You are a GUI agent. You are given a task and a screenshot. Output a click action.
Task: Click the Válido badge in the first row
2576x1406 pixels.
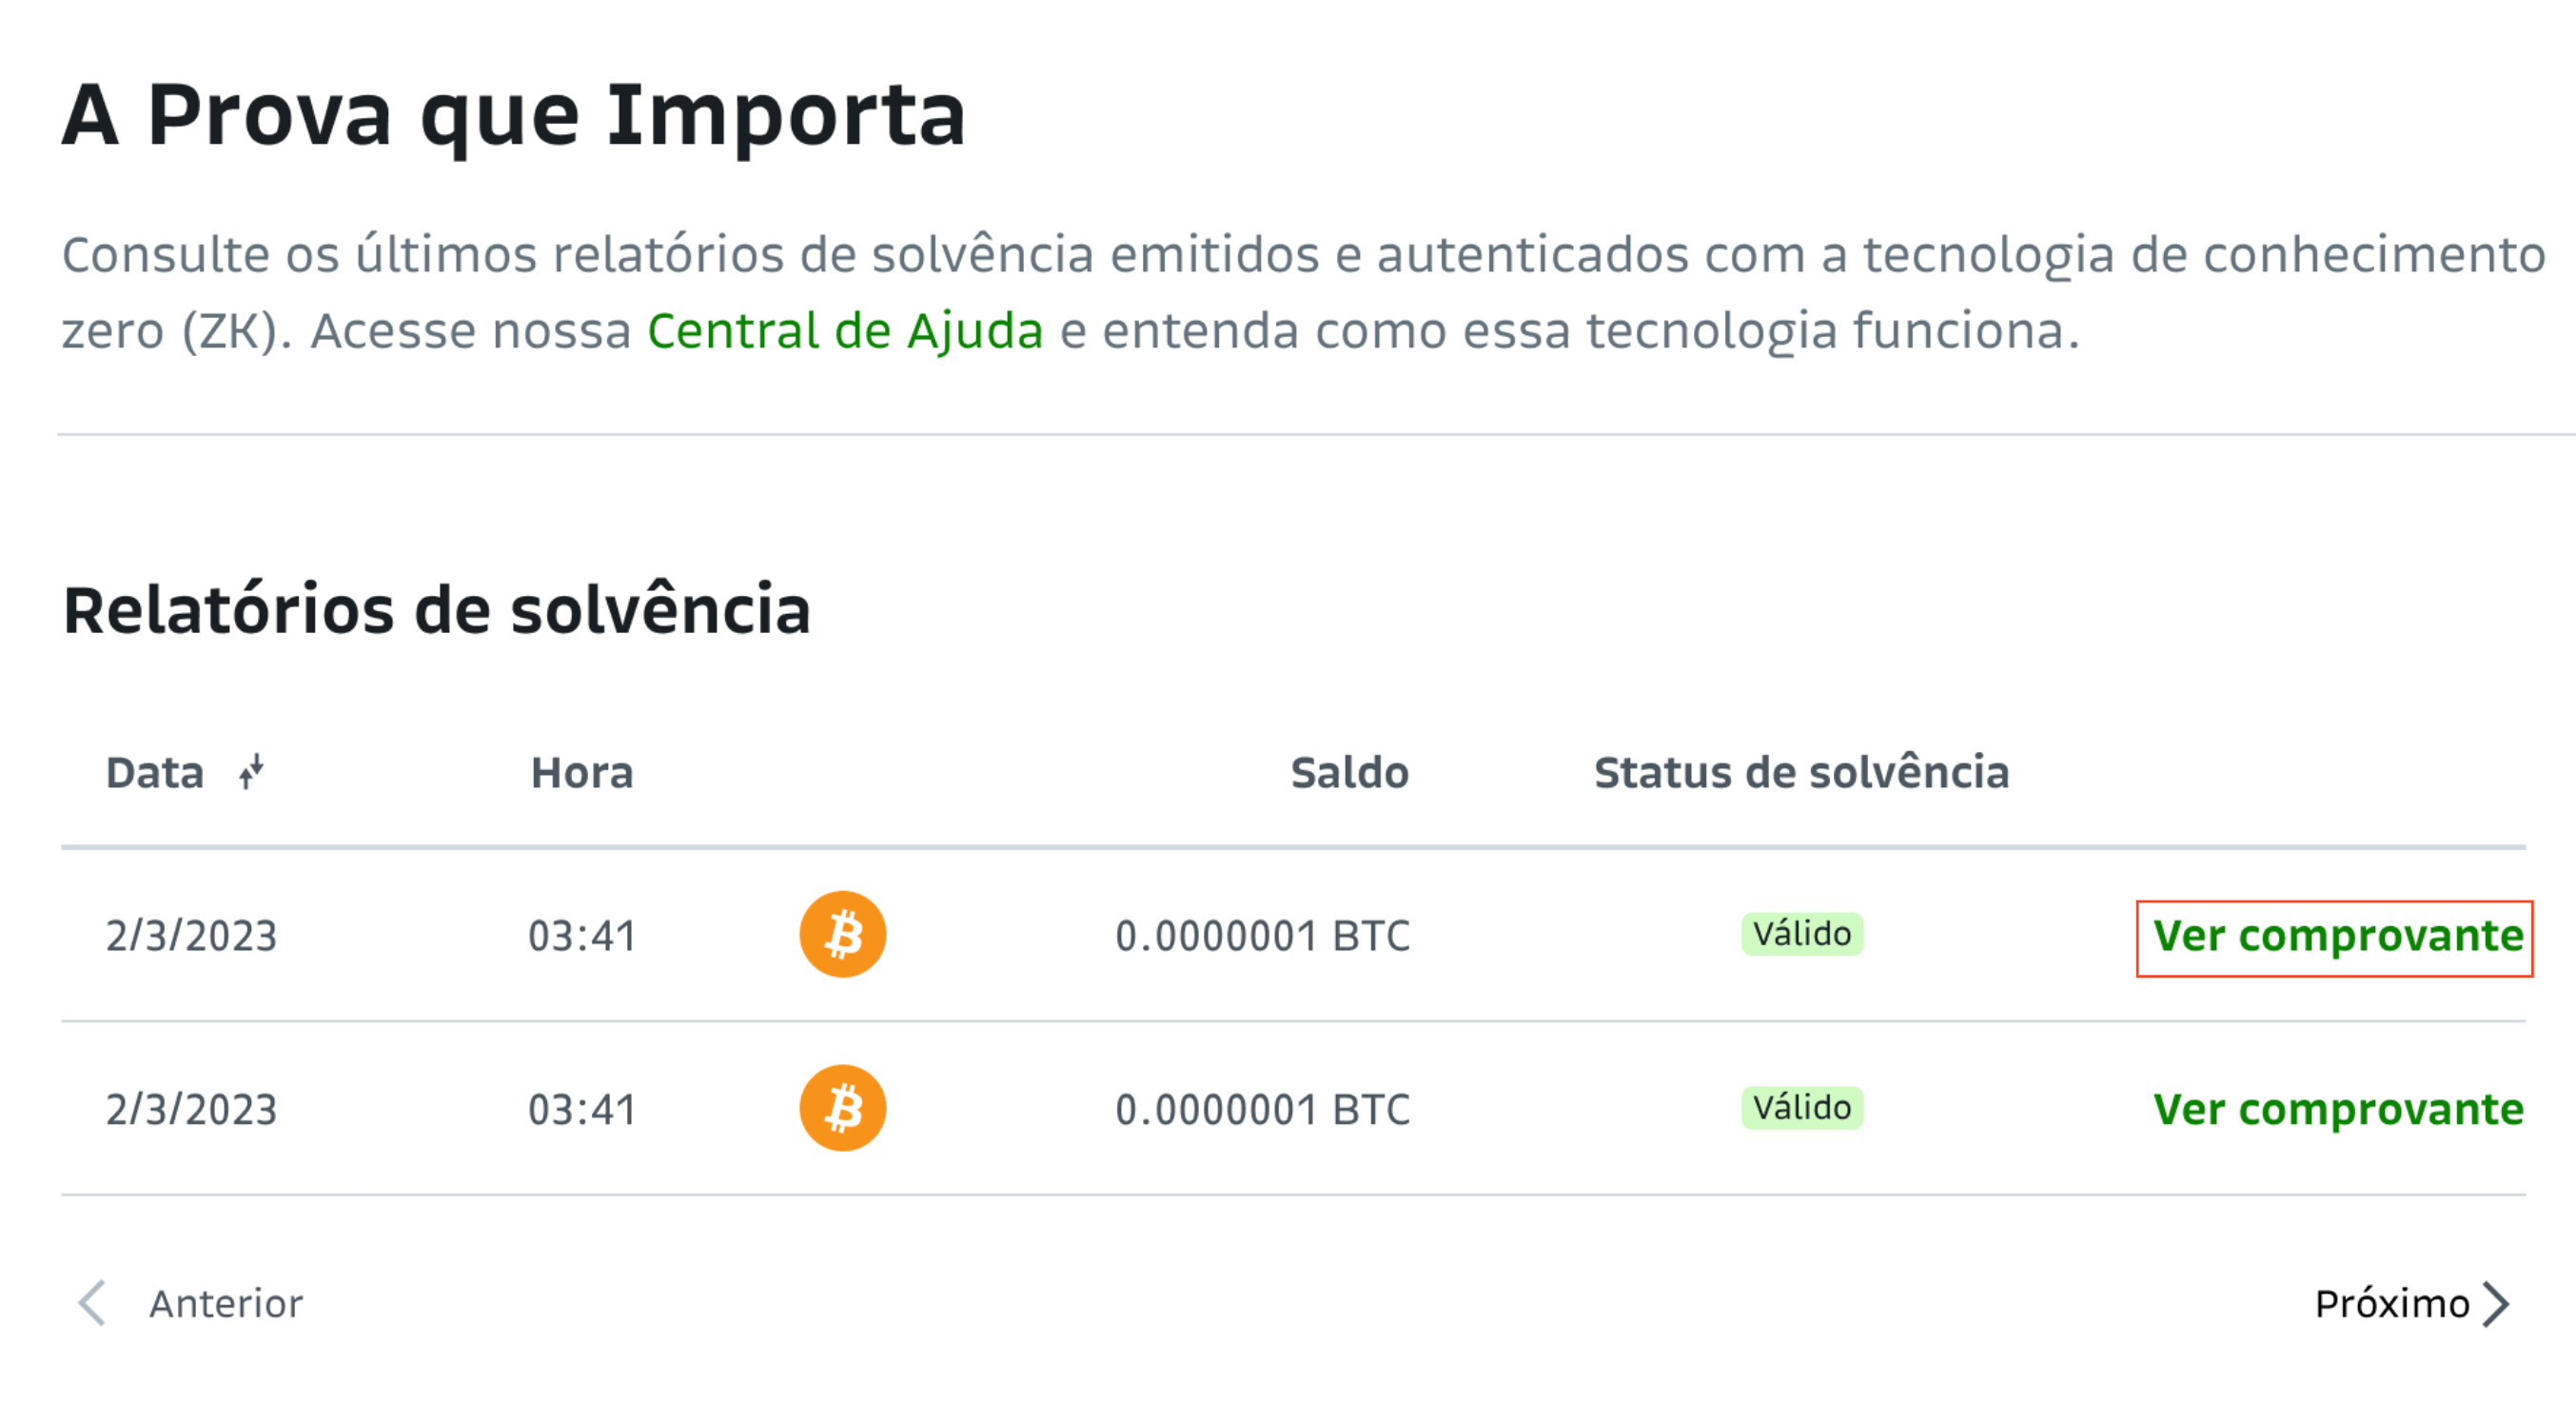pyautogui.click(x=1802, y=934)
